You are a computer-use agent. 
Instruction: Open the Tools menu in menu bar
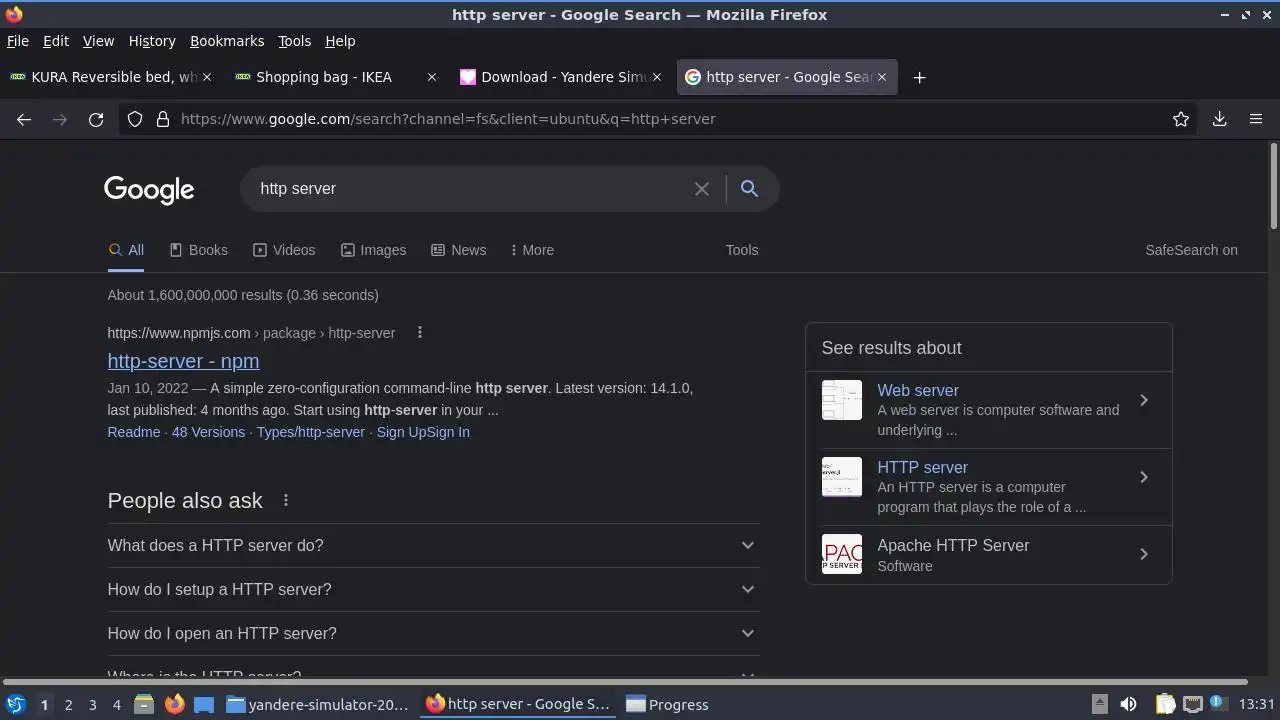[x=294, y=41]
